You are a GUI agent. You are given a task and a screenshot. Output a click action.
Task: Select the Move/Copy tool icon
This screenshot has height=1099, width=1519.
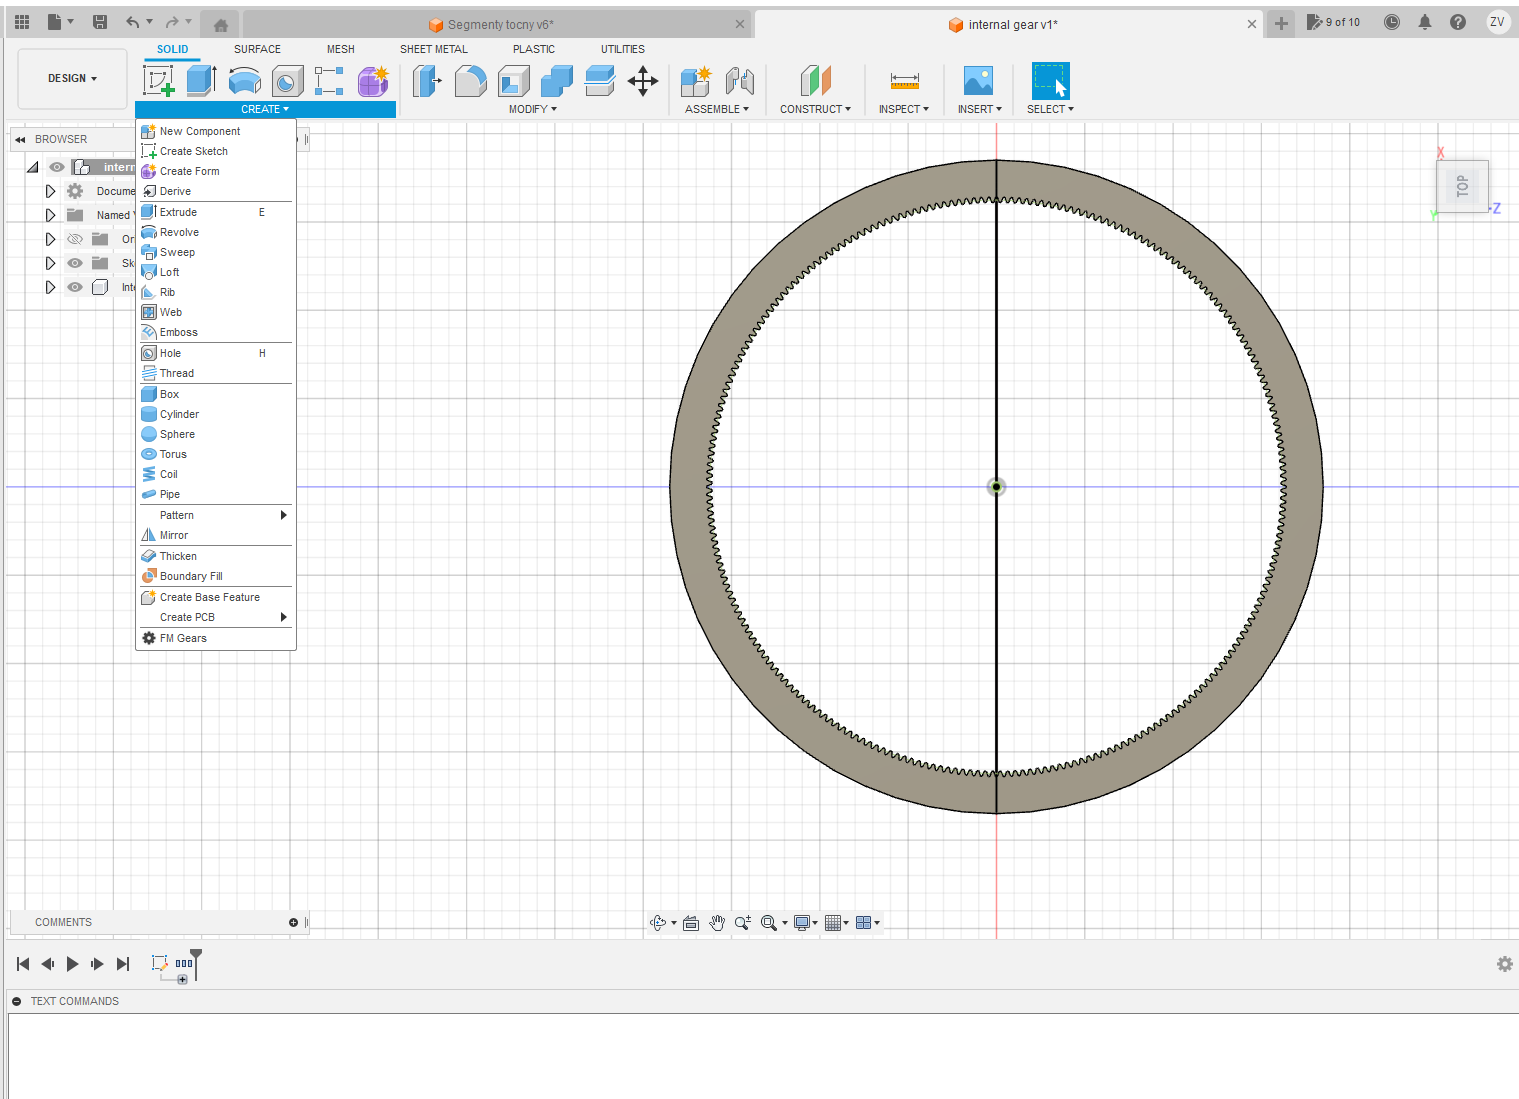[642, 81]
